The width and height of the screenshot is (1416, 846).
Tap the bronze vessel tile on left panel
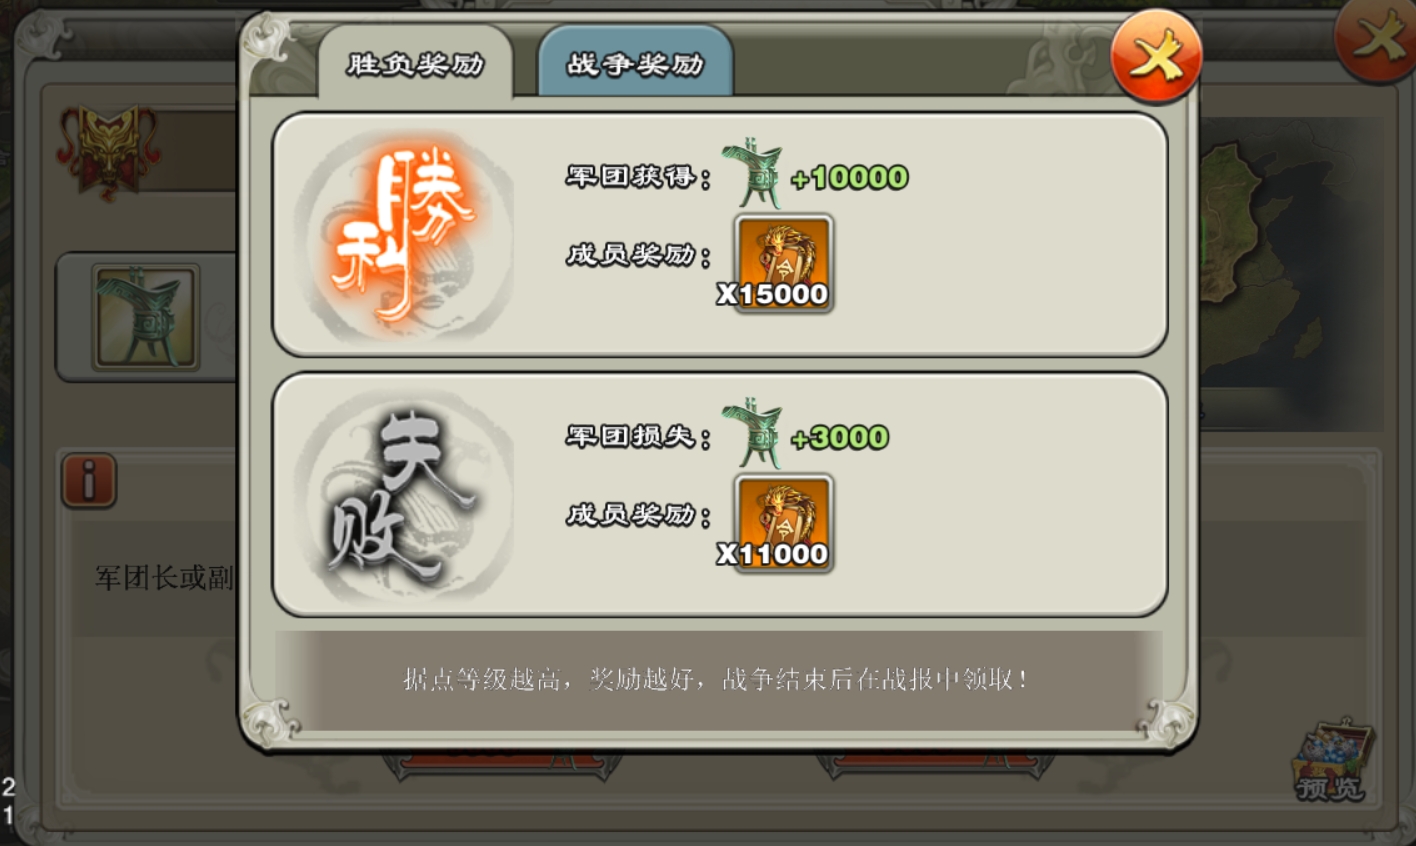146,317
